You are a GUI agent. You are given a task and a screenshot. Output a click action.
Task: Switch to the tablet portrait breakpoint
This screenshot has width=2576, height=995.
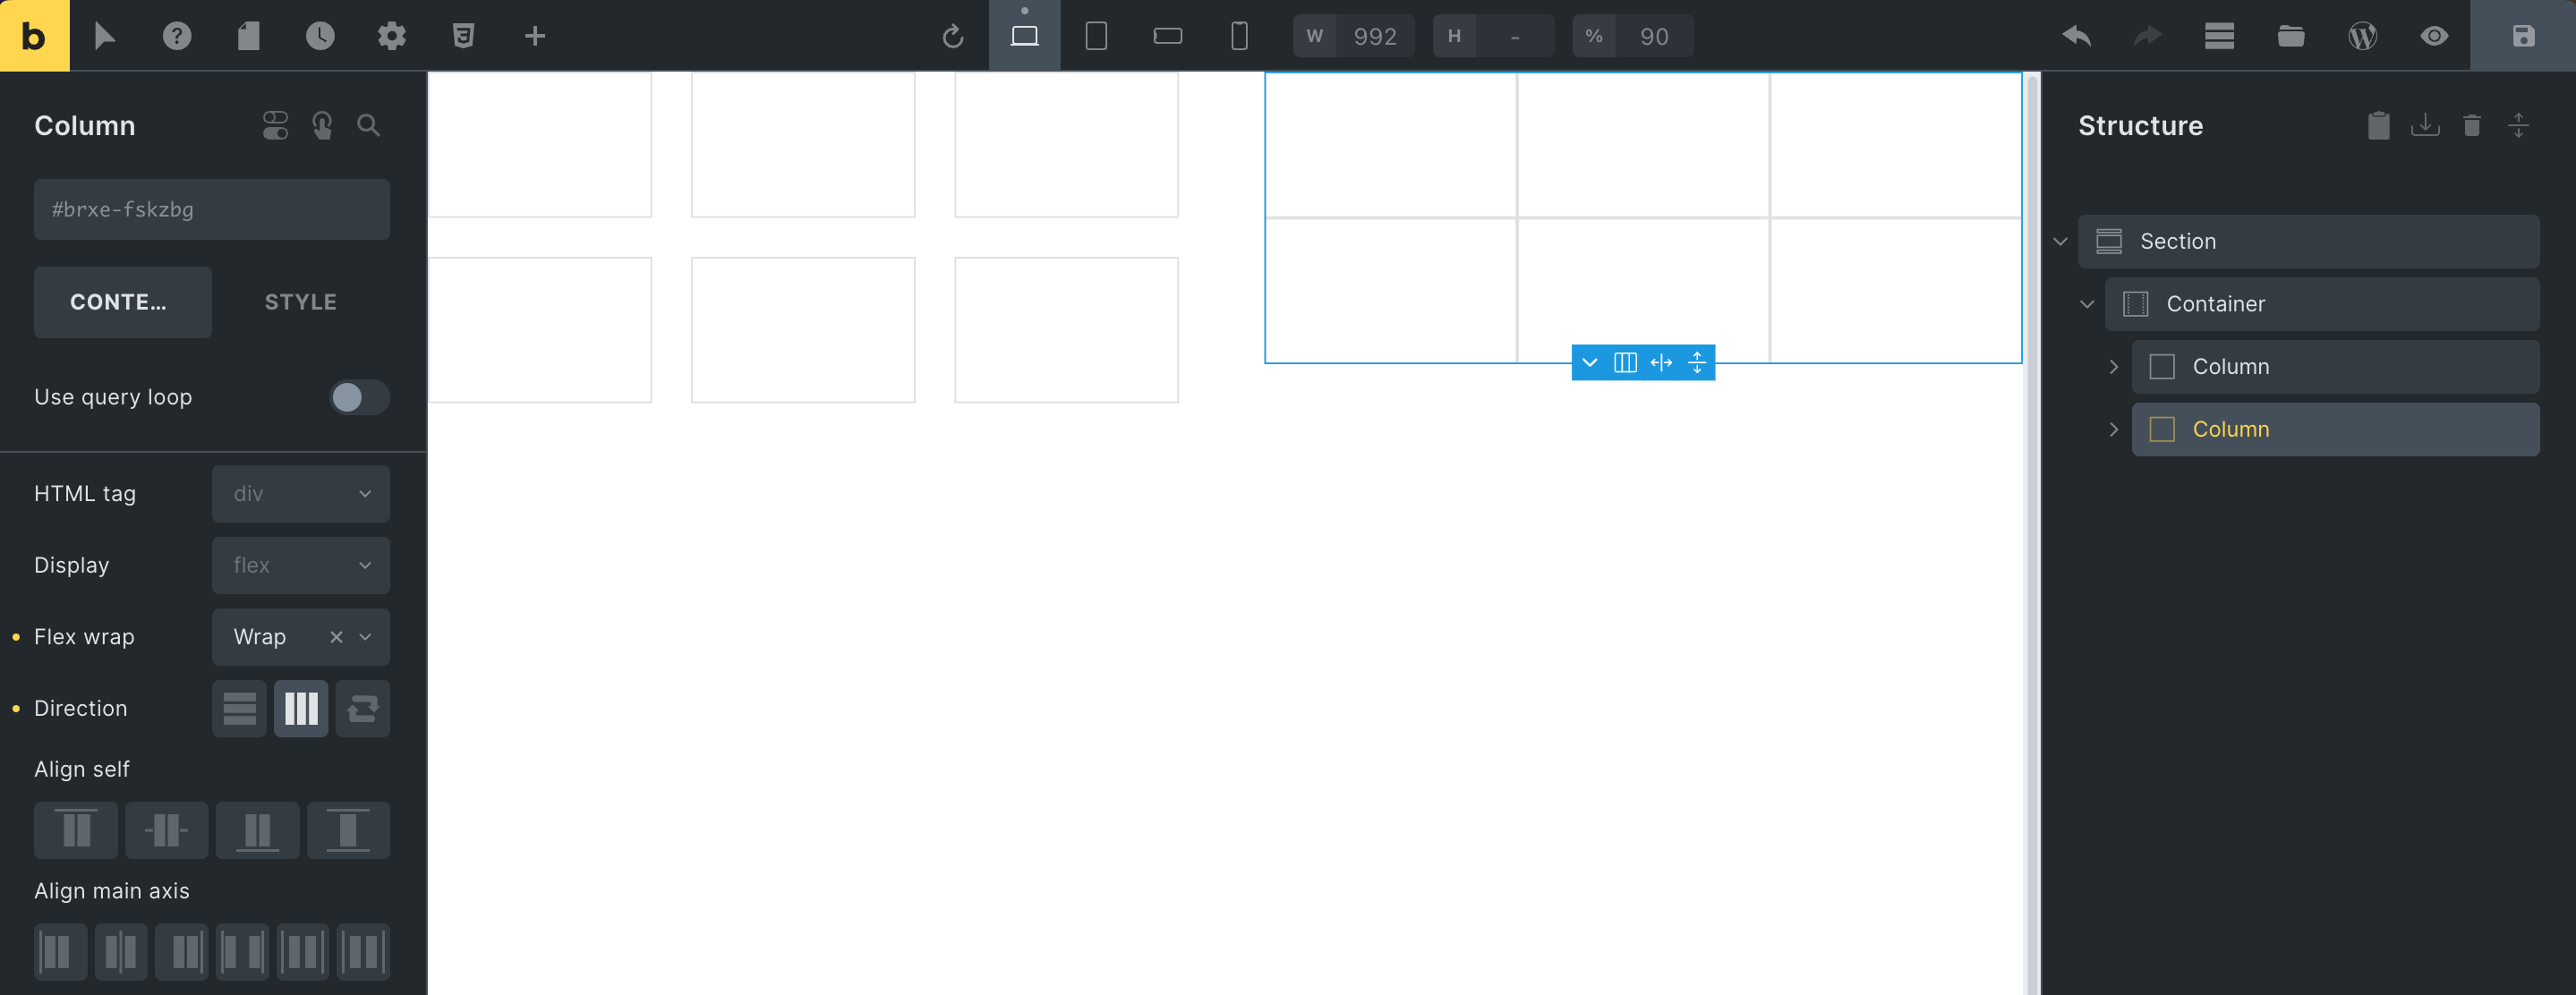(x=1096, y=36)
